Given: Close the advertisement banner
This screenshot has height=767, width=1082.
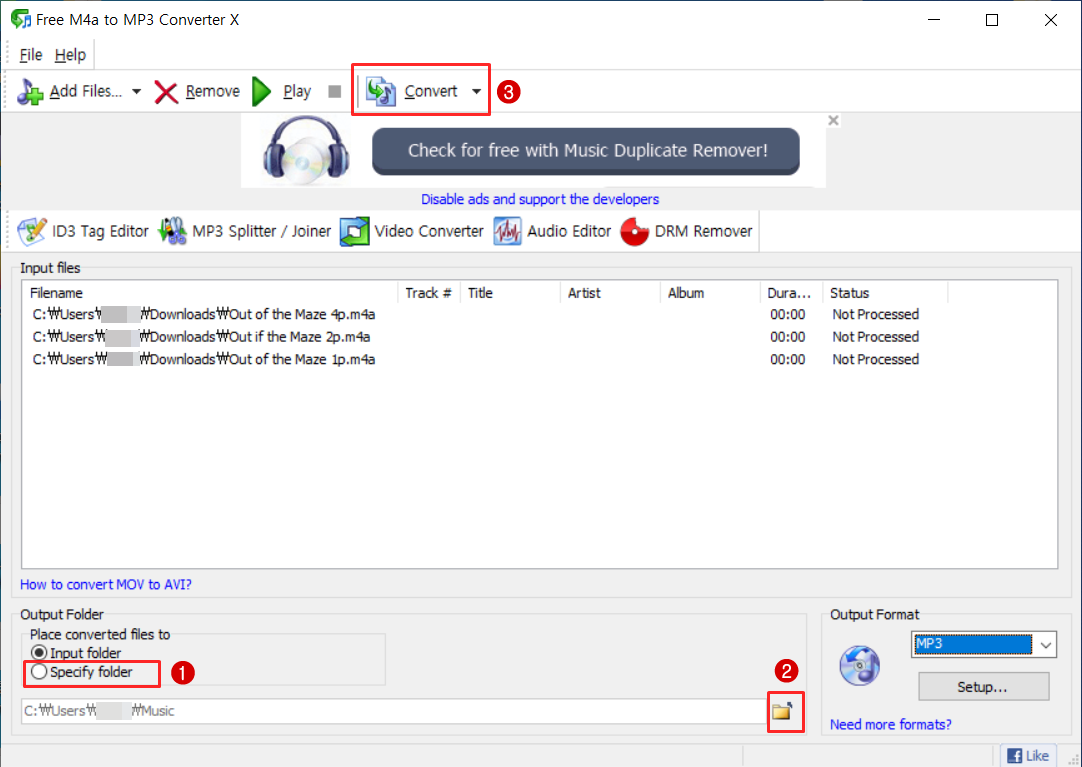Looking at the screenshot, I should (x=833, y=121).
